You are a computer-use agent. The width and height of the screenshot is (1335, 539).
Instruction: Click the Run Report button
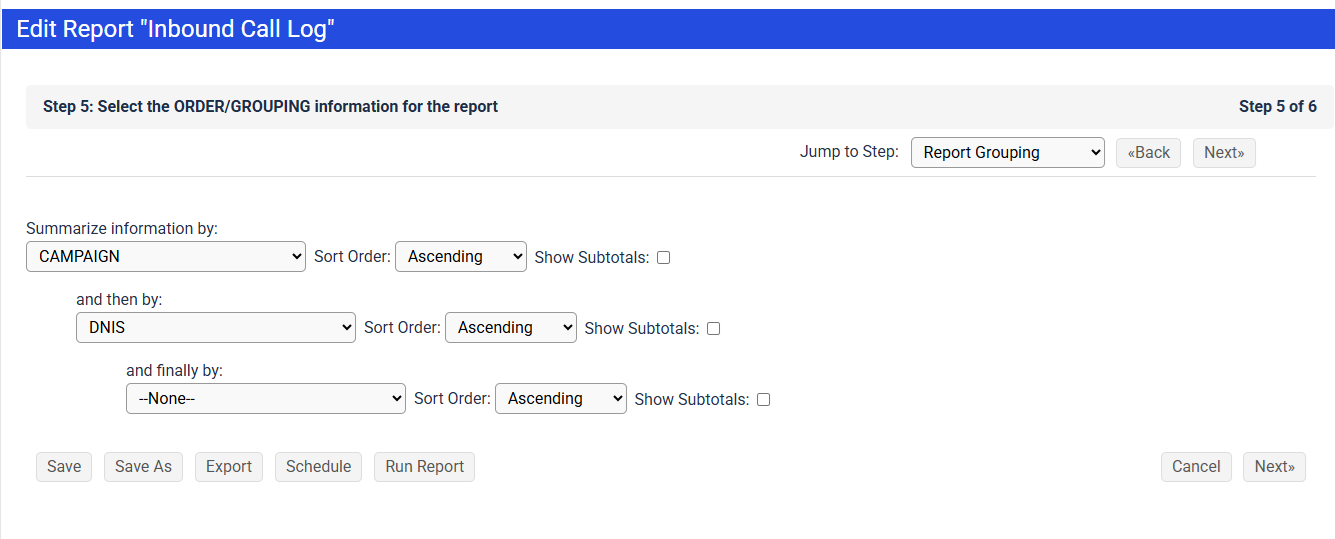pos(425,467)
